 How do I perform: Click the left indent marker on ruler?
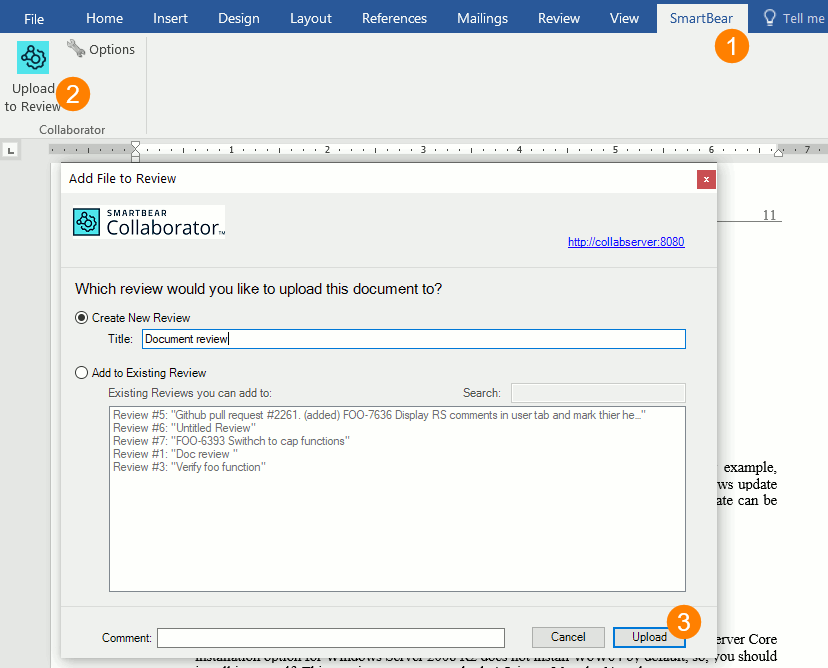tap(136, 155)
